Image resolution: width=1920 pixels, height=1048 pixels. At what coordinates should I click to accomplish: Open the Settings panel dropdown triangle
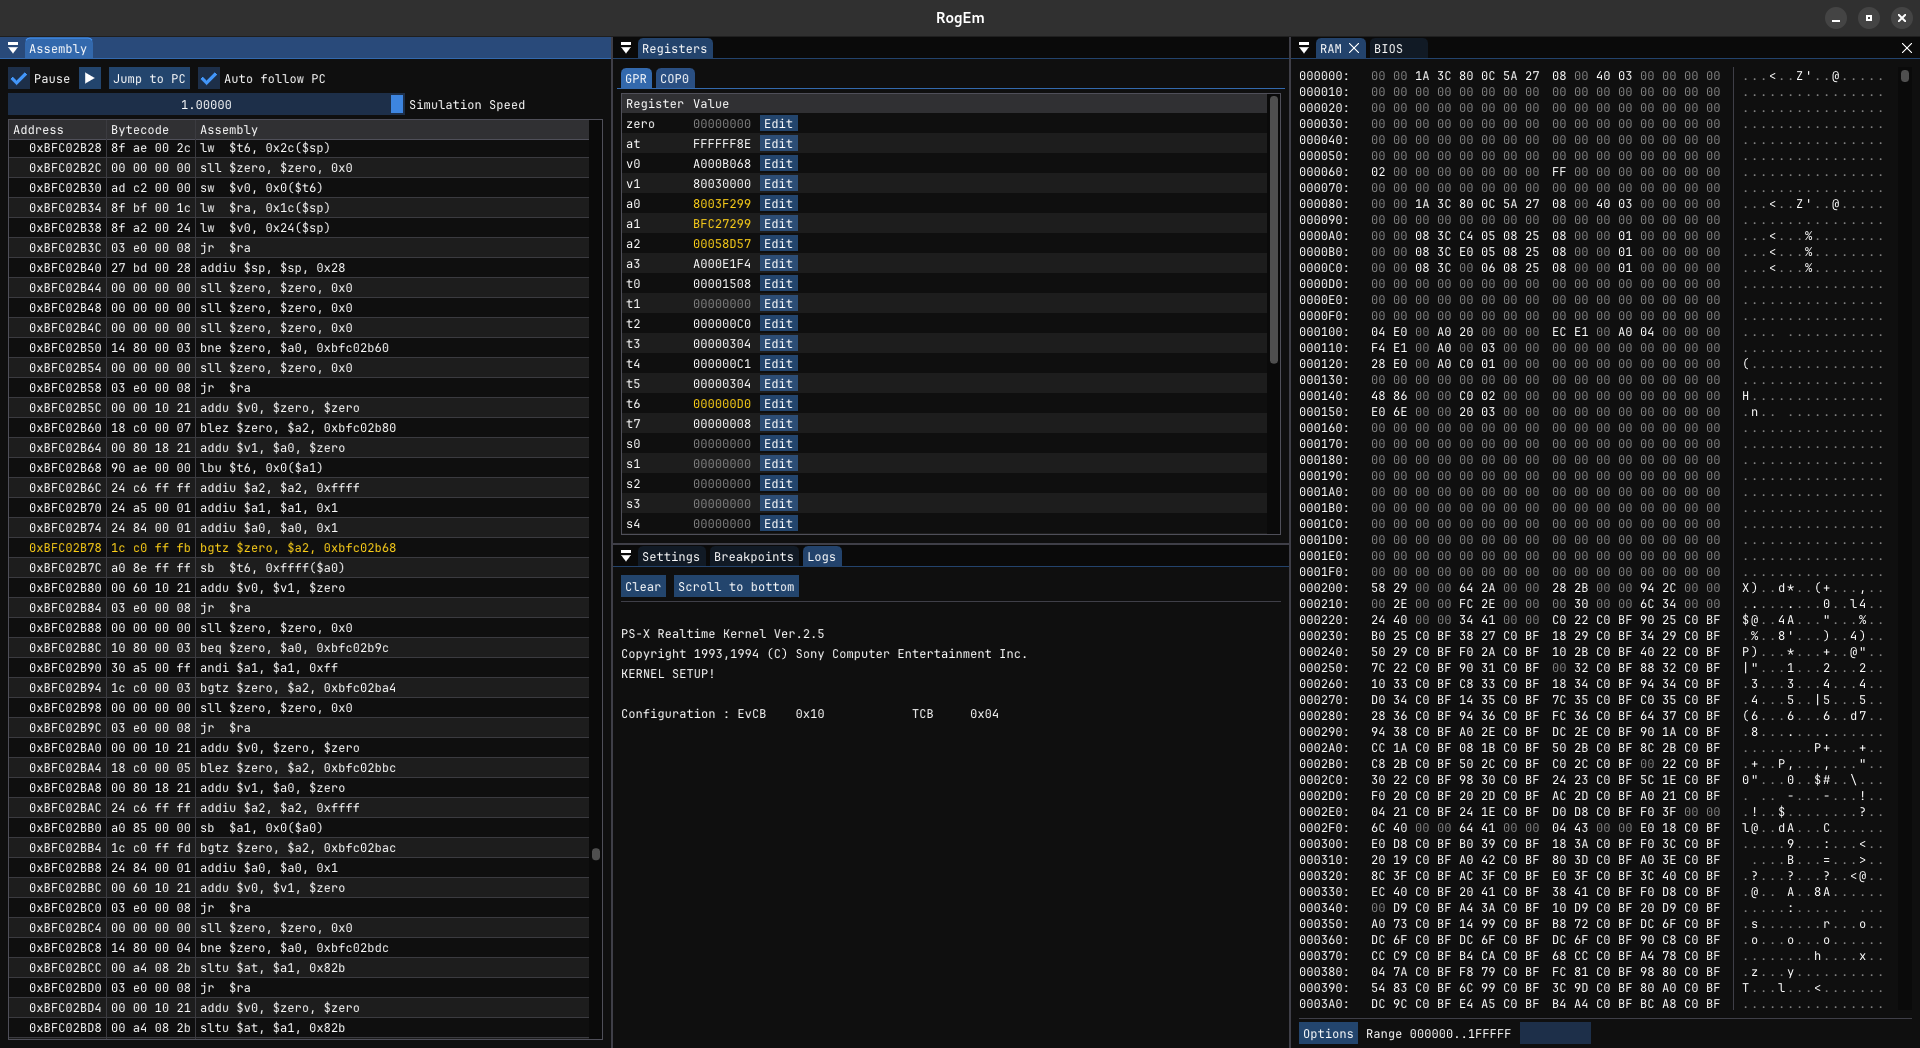point(626,556)
